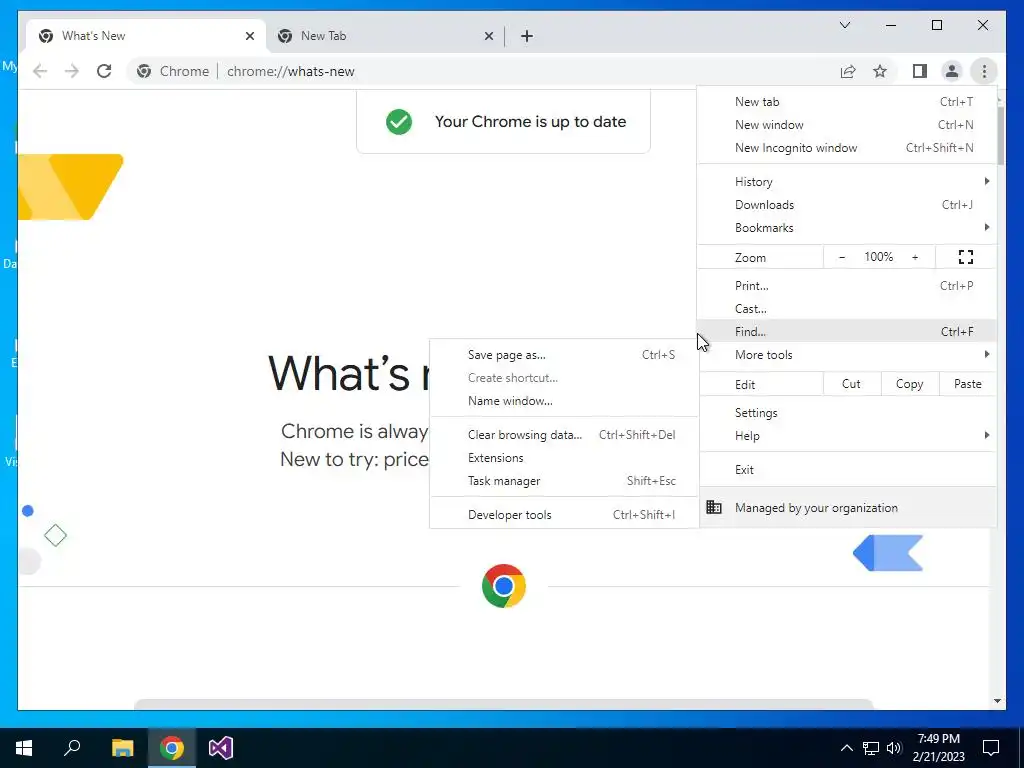Viewport: 1024px width, 768px height.
Task: Click the browser forward arrow
Action: (72, 71)
